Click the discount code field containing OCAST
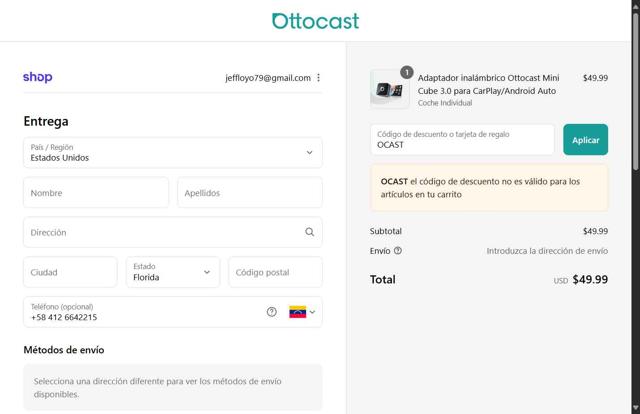 (462, 140)
